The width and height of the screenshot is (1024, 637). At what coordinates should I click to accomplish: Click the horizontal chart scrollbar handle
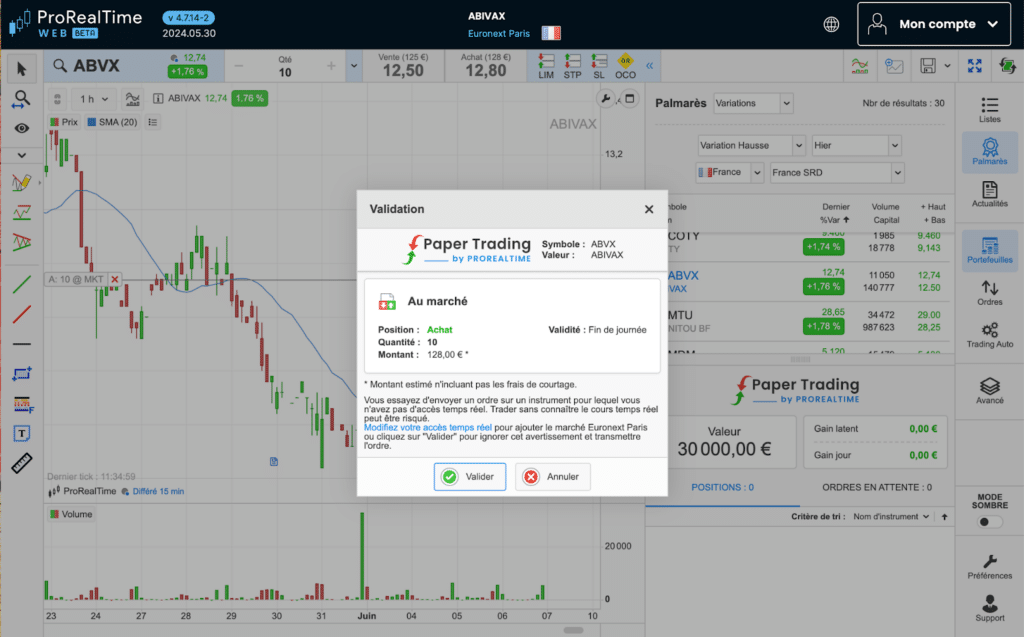click(573, 630)
